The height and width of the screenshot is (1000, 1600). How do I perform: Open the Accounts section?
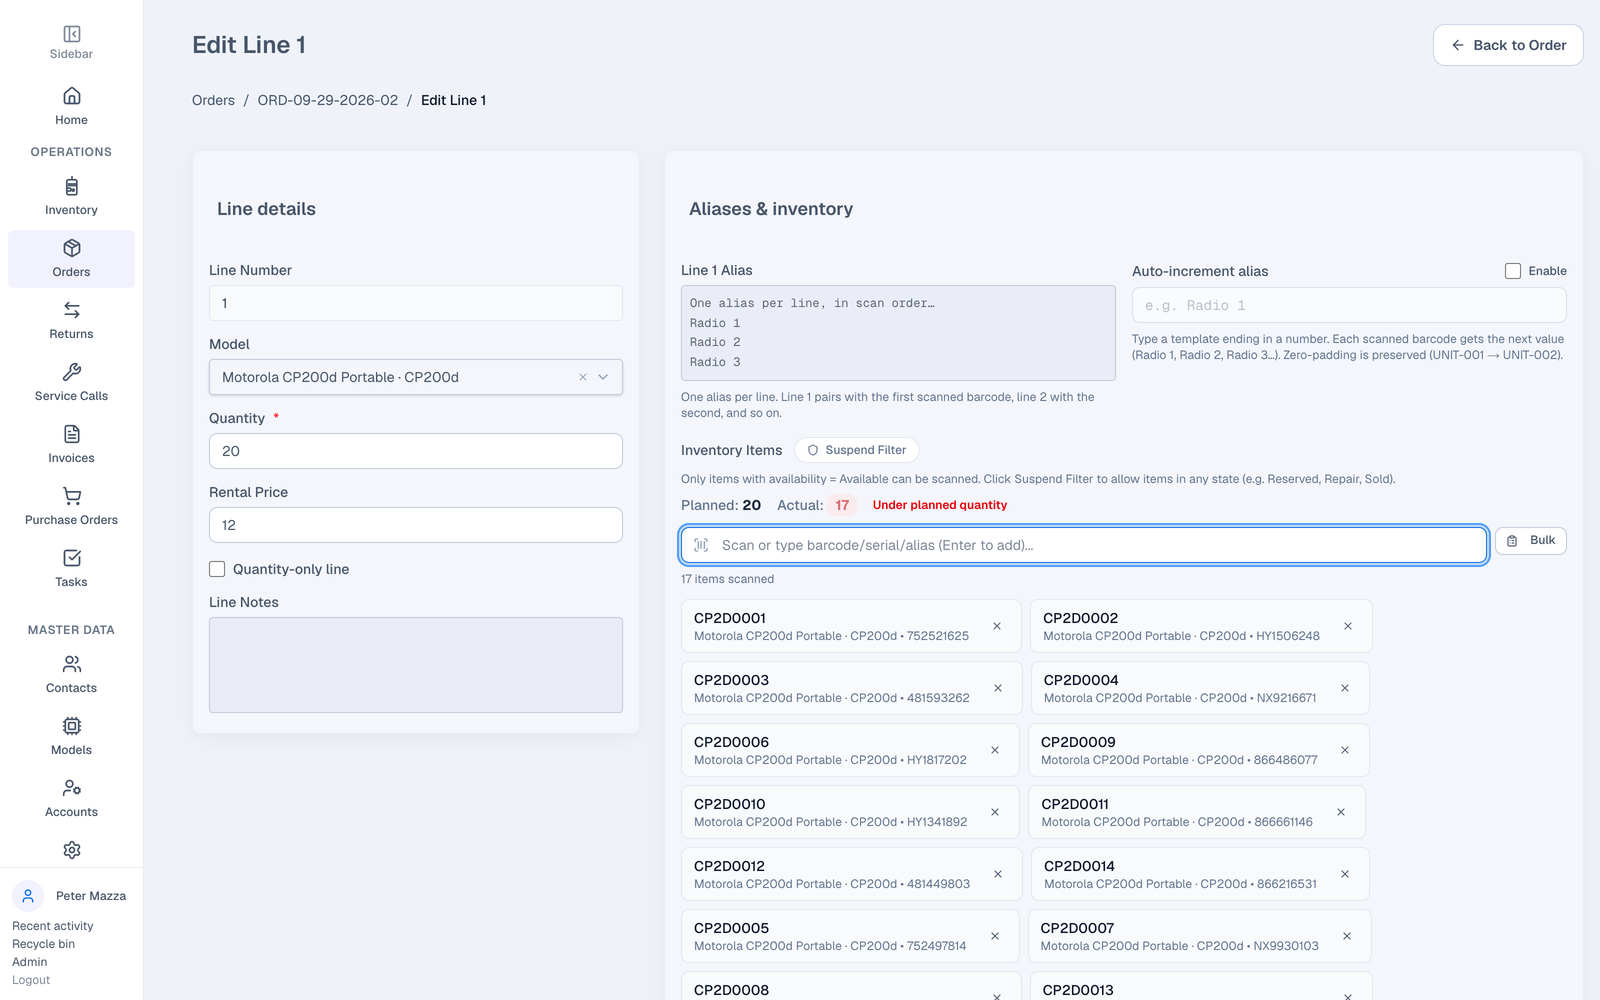(72, 799)
